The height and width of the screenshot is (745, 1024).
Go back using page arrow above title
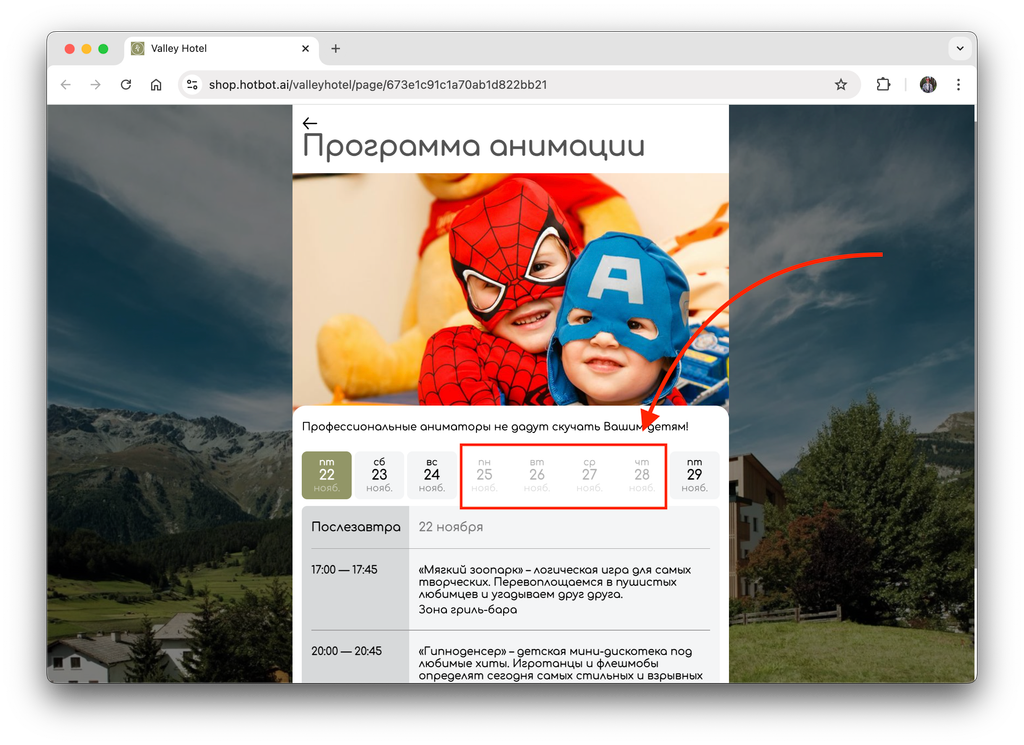[310, 123]
